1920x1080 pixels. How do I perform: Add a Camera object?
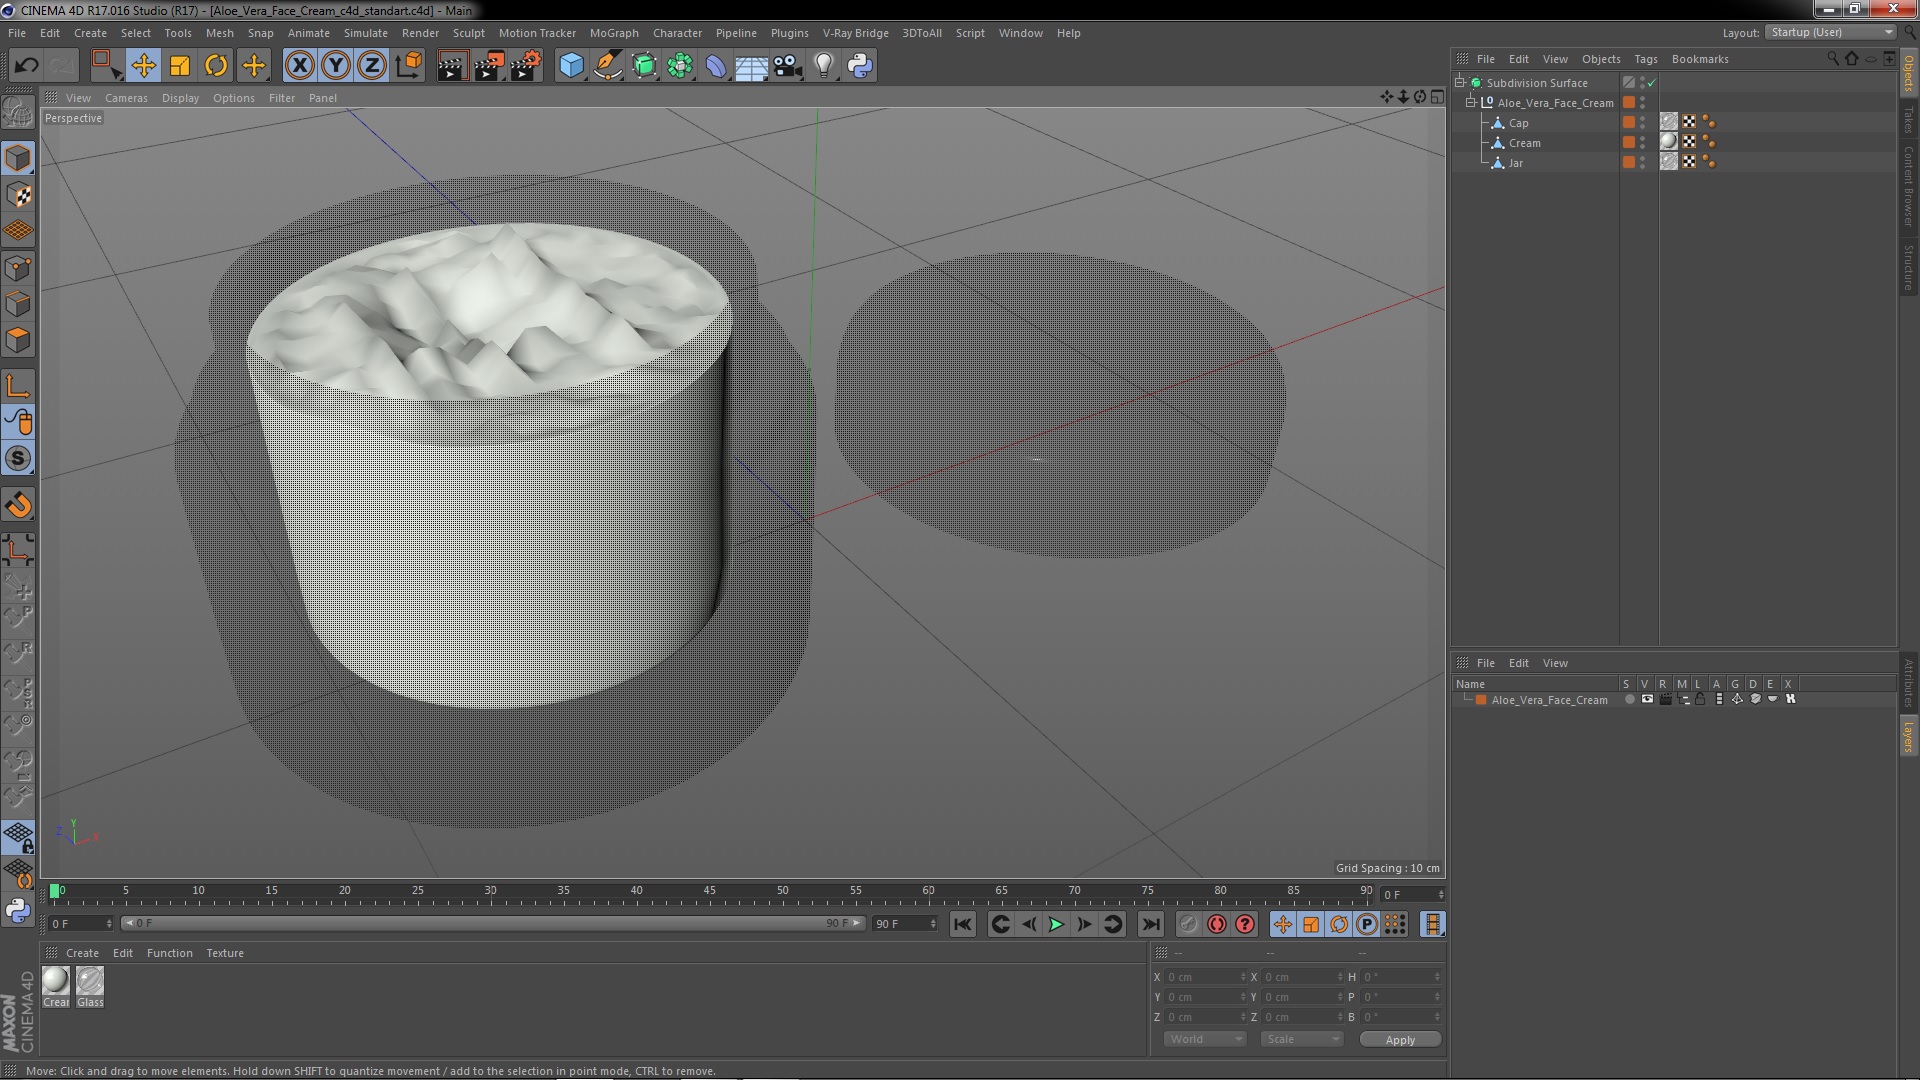click(787, 66)
